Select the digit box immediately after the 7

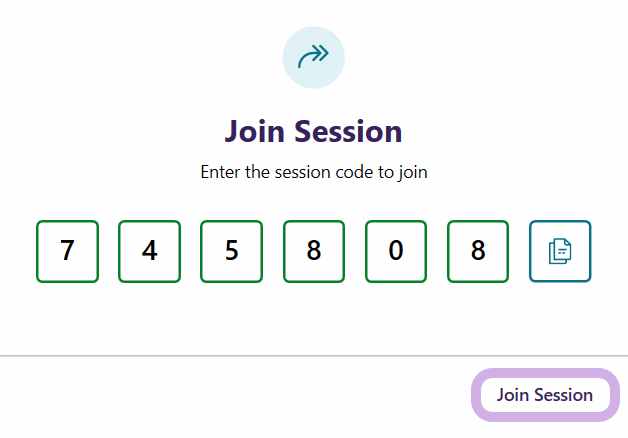click(150, 251)
